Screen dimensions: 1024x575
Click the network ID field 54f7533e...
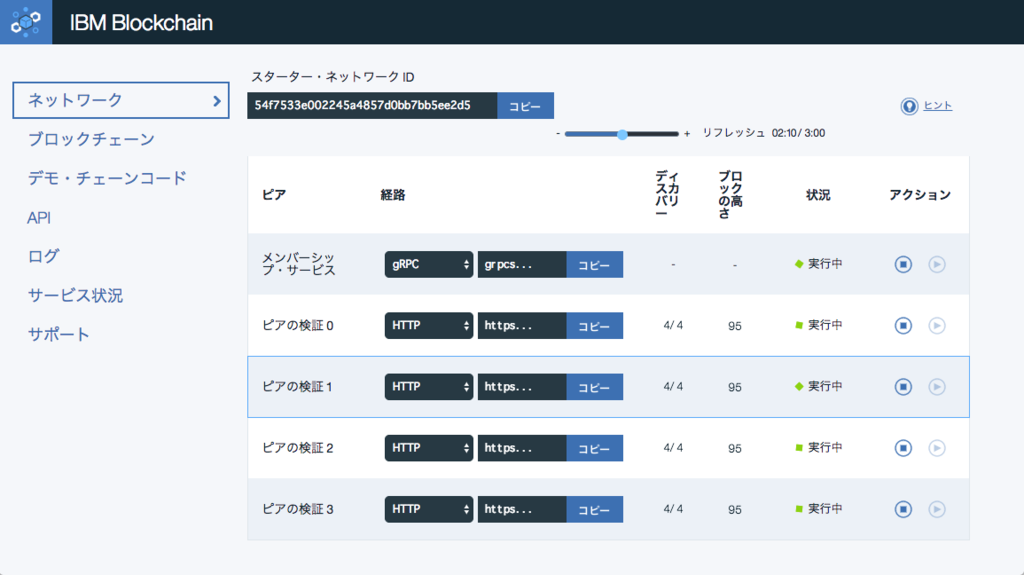tap(372, 106)
